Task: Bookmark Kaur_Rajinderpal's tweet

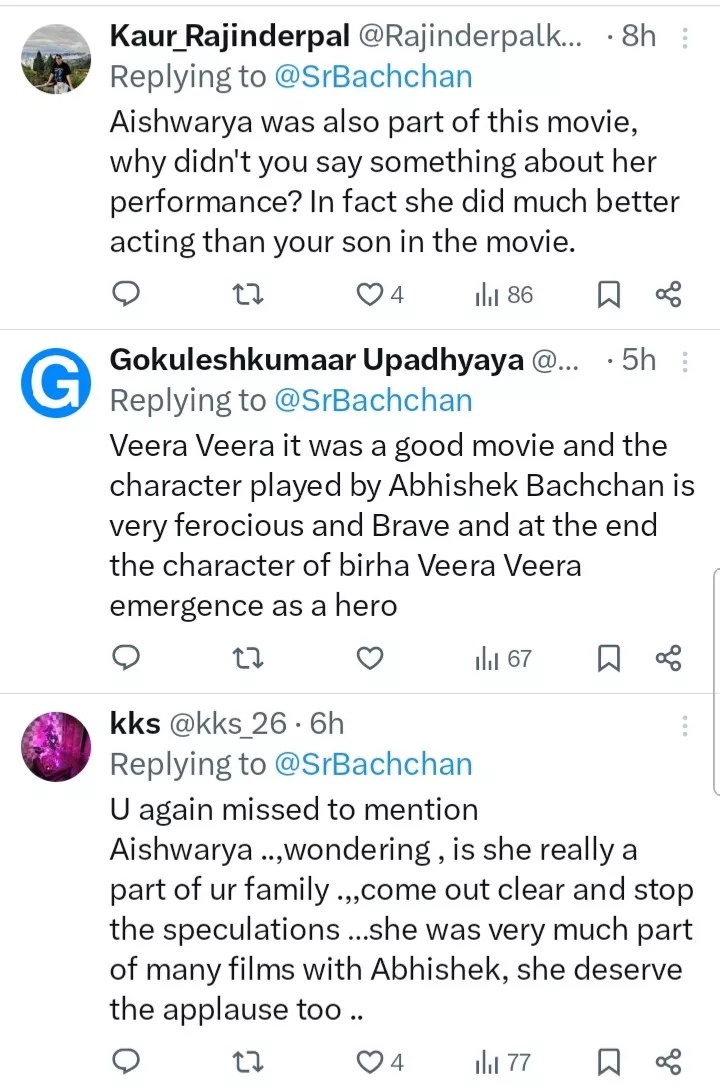Action: click(608, 294)
